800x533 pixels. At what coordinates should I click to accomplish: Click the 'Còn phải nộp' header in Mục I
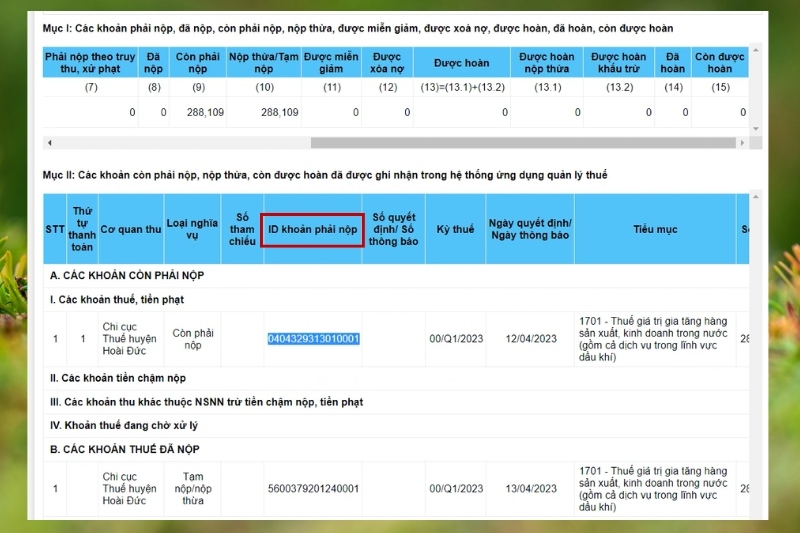click(x=197, y=62)
